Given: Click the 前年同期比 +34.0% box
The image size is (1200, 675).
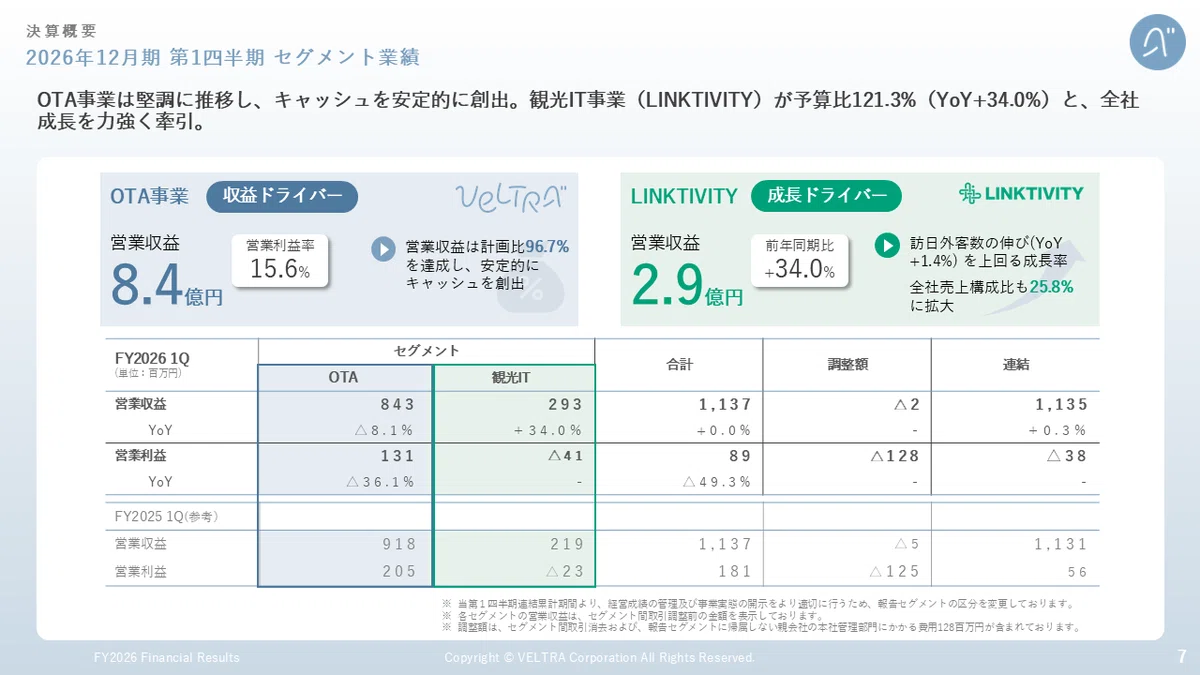Looking at the screenshot, I should coord(800,260).
